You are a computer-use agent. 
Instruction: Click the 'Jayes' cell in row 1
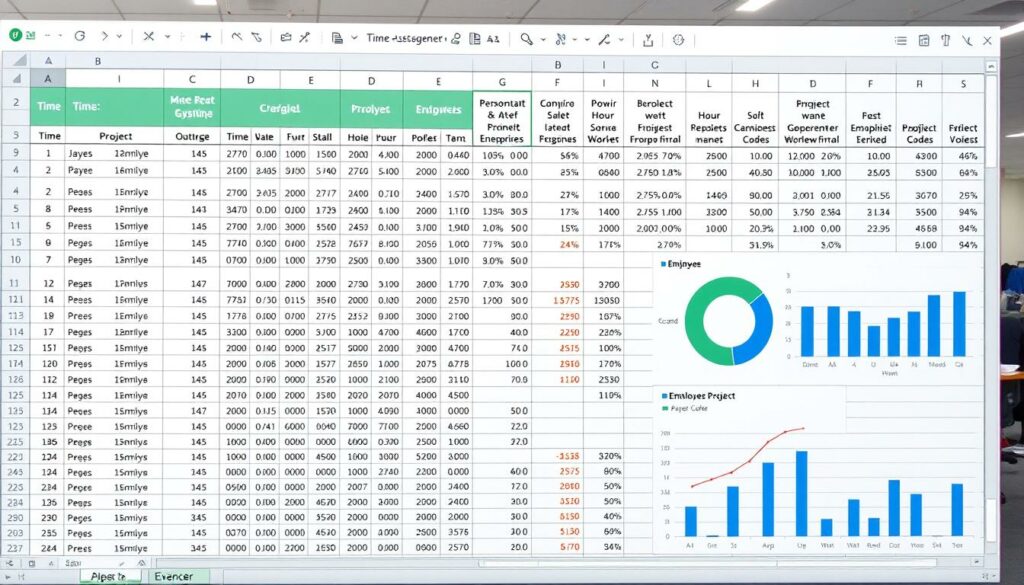pos(80,154)
